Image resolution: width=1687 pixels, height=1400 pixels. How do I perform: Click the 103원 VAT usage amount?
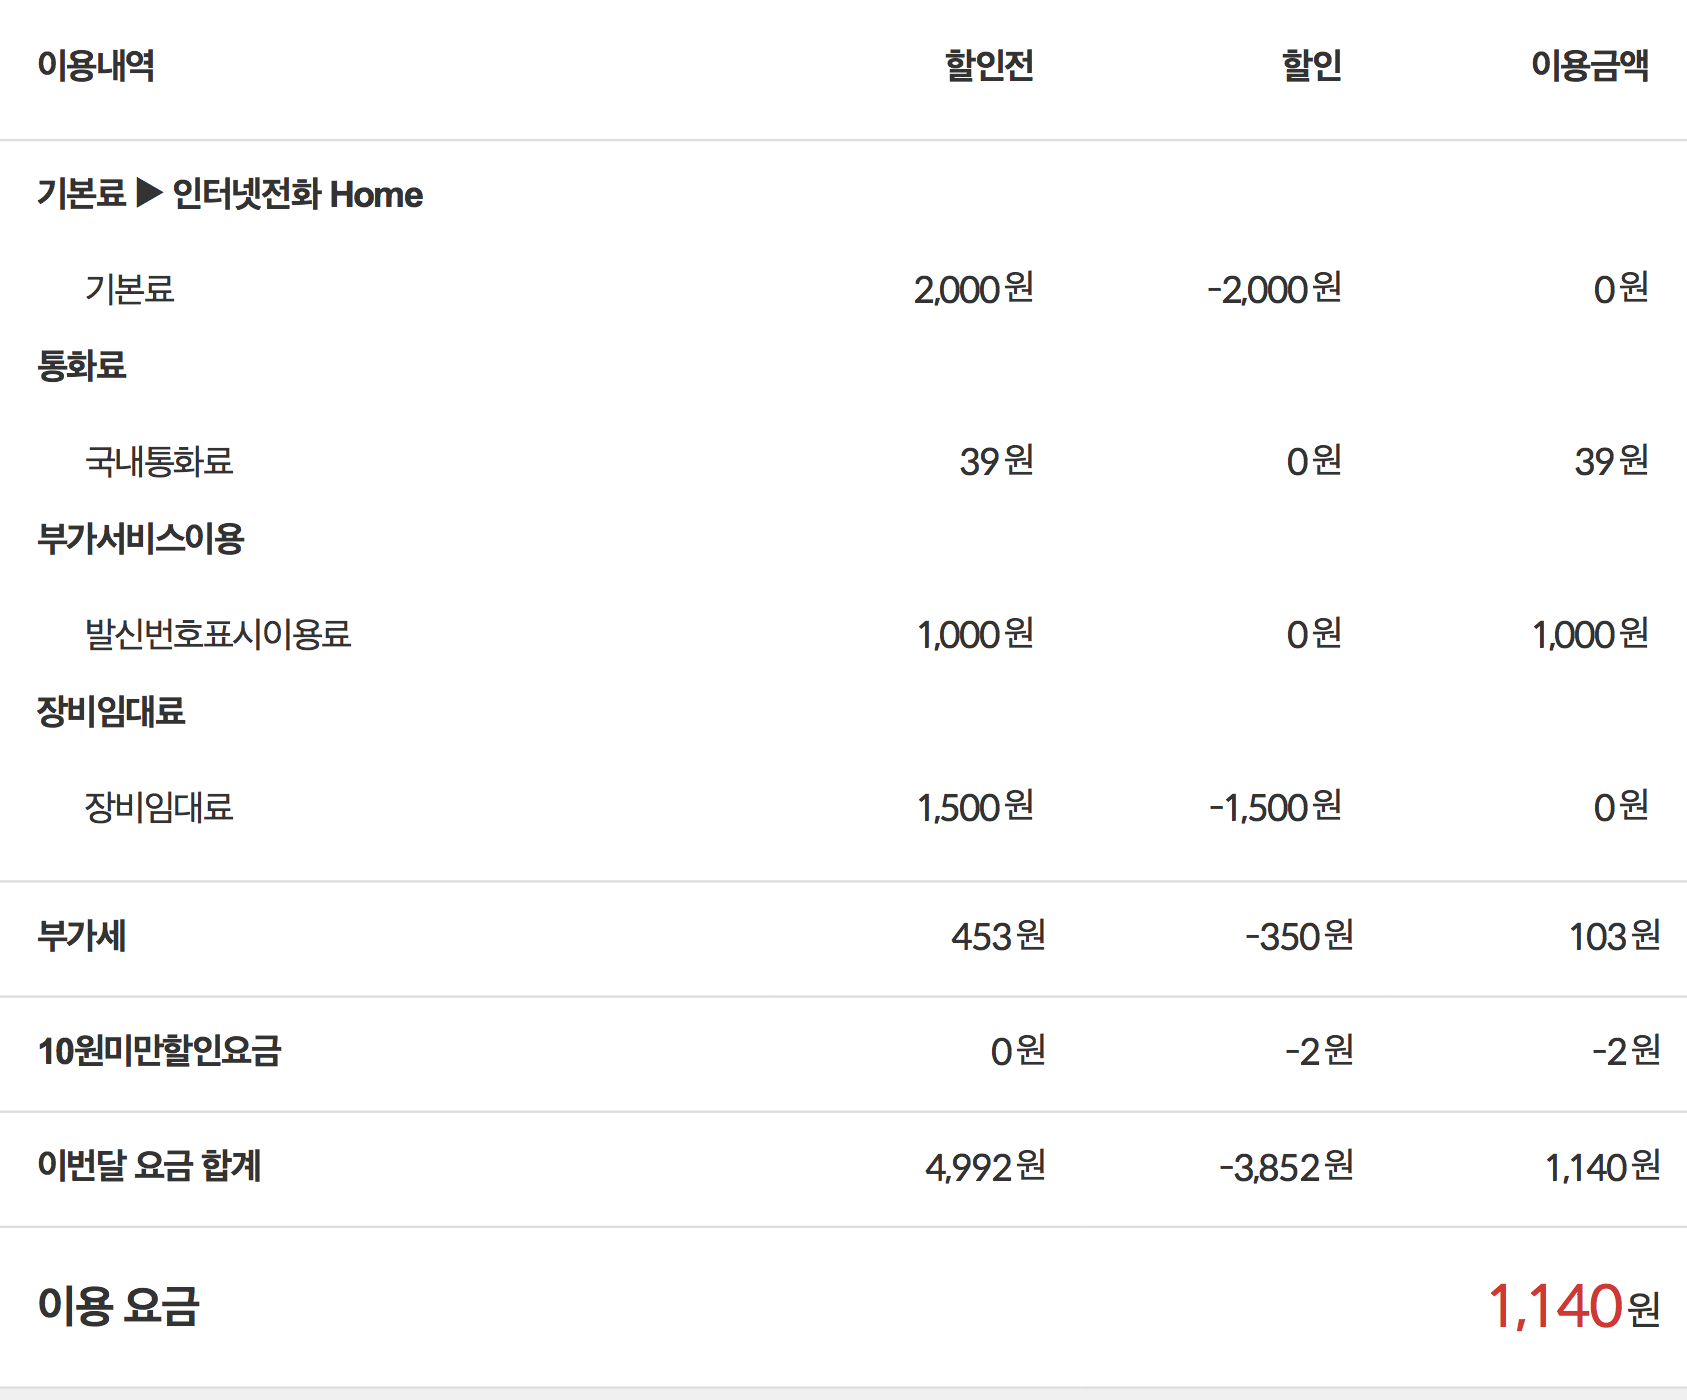1614,937
